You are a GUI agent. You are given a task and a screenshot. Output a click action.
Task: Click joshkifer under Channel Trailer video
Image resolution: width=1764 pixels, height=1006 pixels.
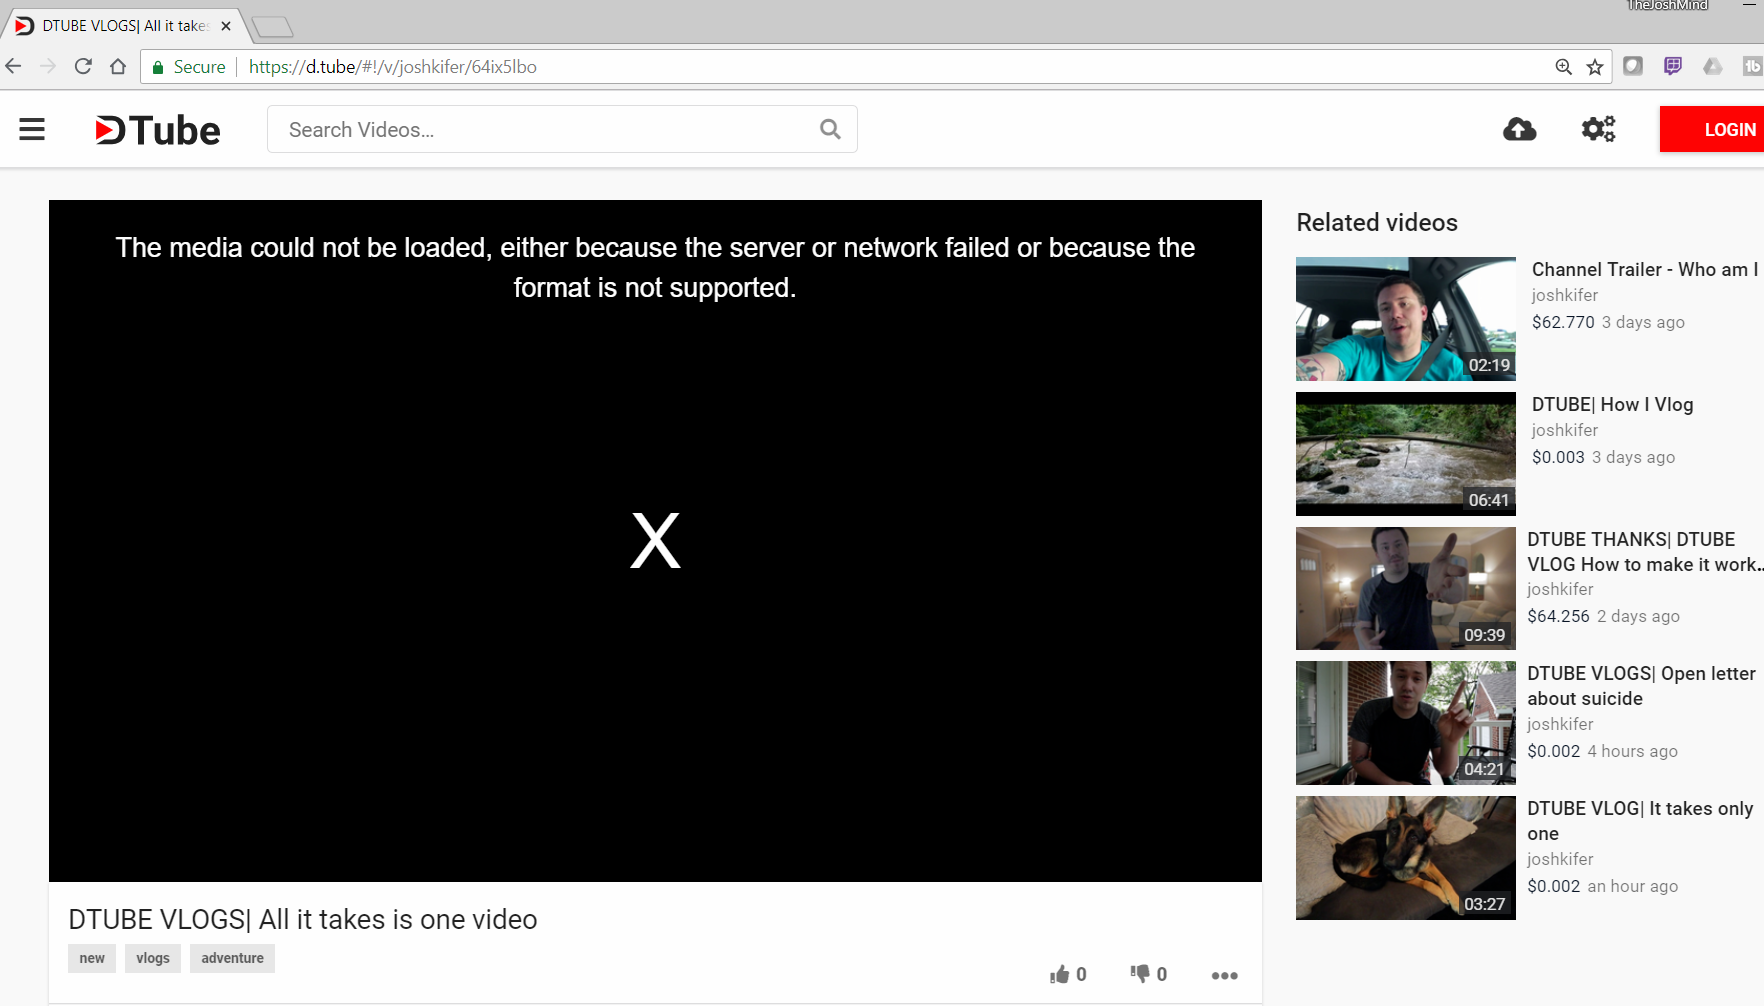pyautogui.click(x=1565, y=295)
